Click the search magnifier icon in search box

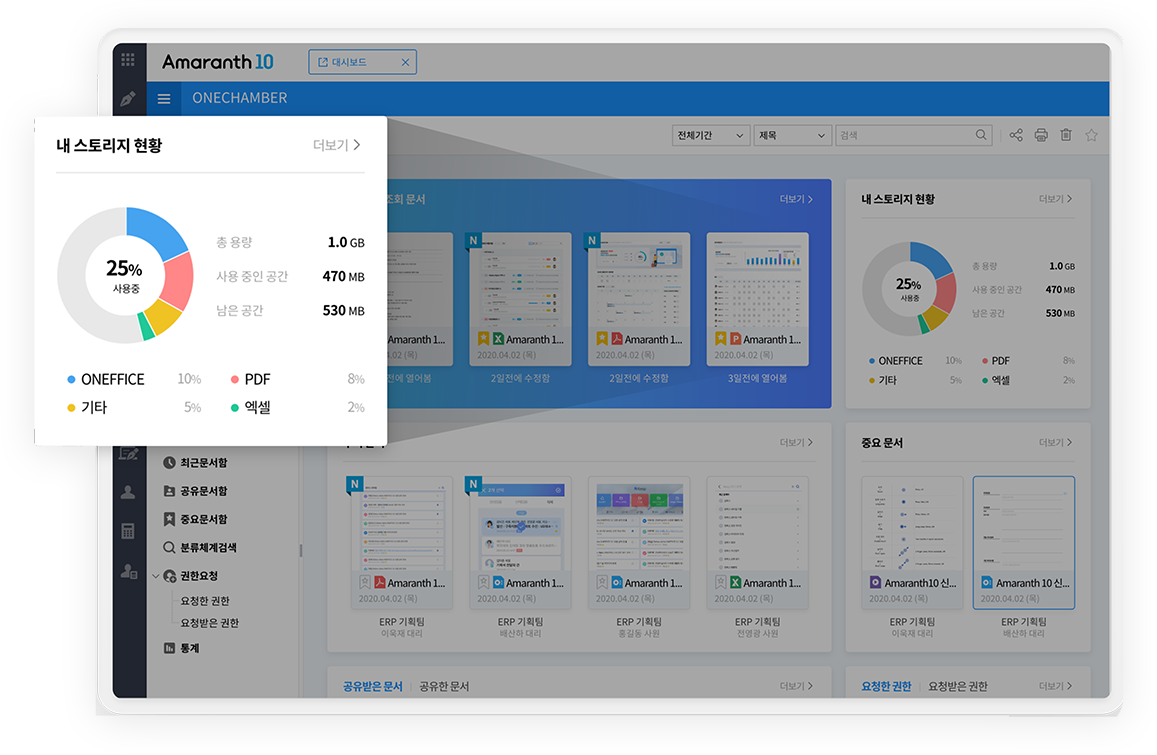981,135
